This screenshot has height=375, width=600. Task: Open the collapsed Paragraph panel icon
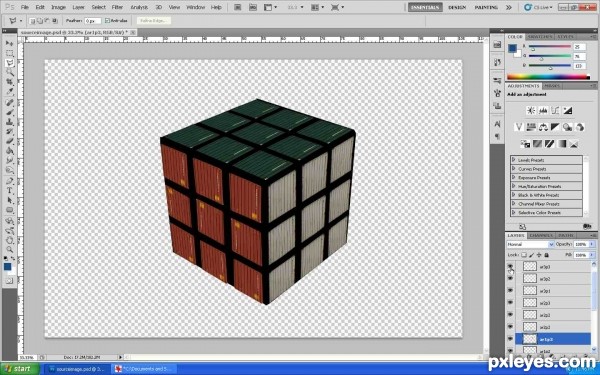click(x=497, y=136)
